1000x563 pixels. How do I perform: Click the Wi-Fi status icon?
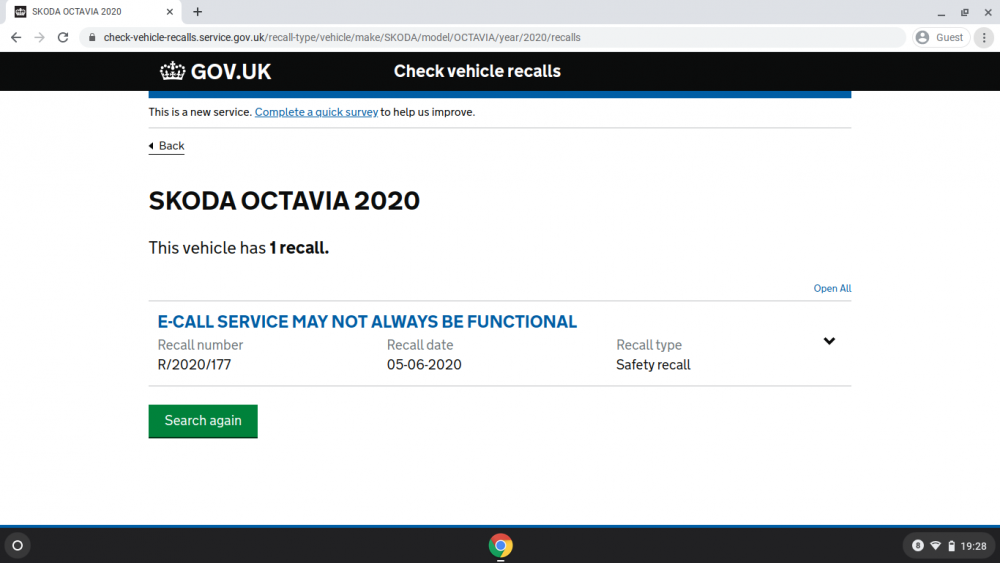coord(936,546)
